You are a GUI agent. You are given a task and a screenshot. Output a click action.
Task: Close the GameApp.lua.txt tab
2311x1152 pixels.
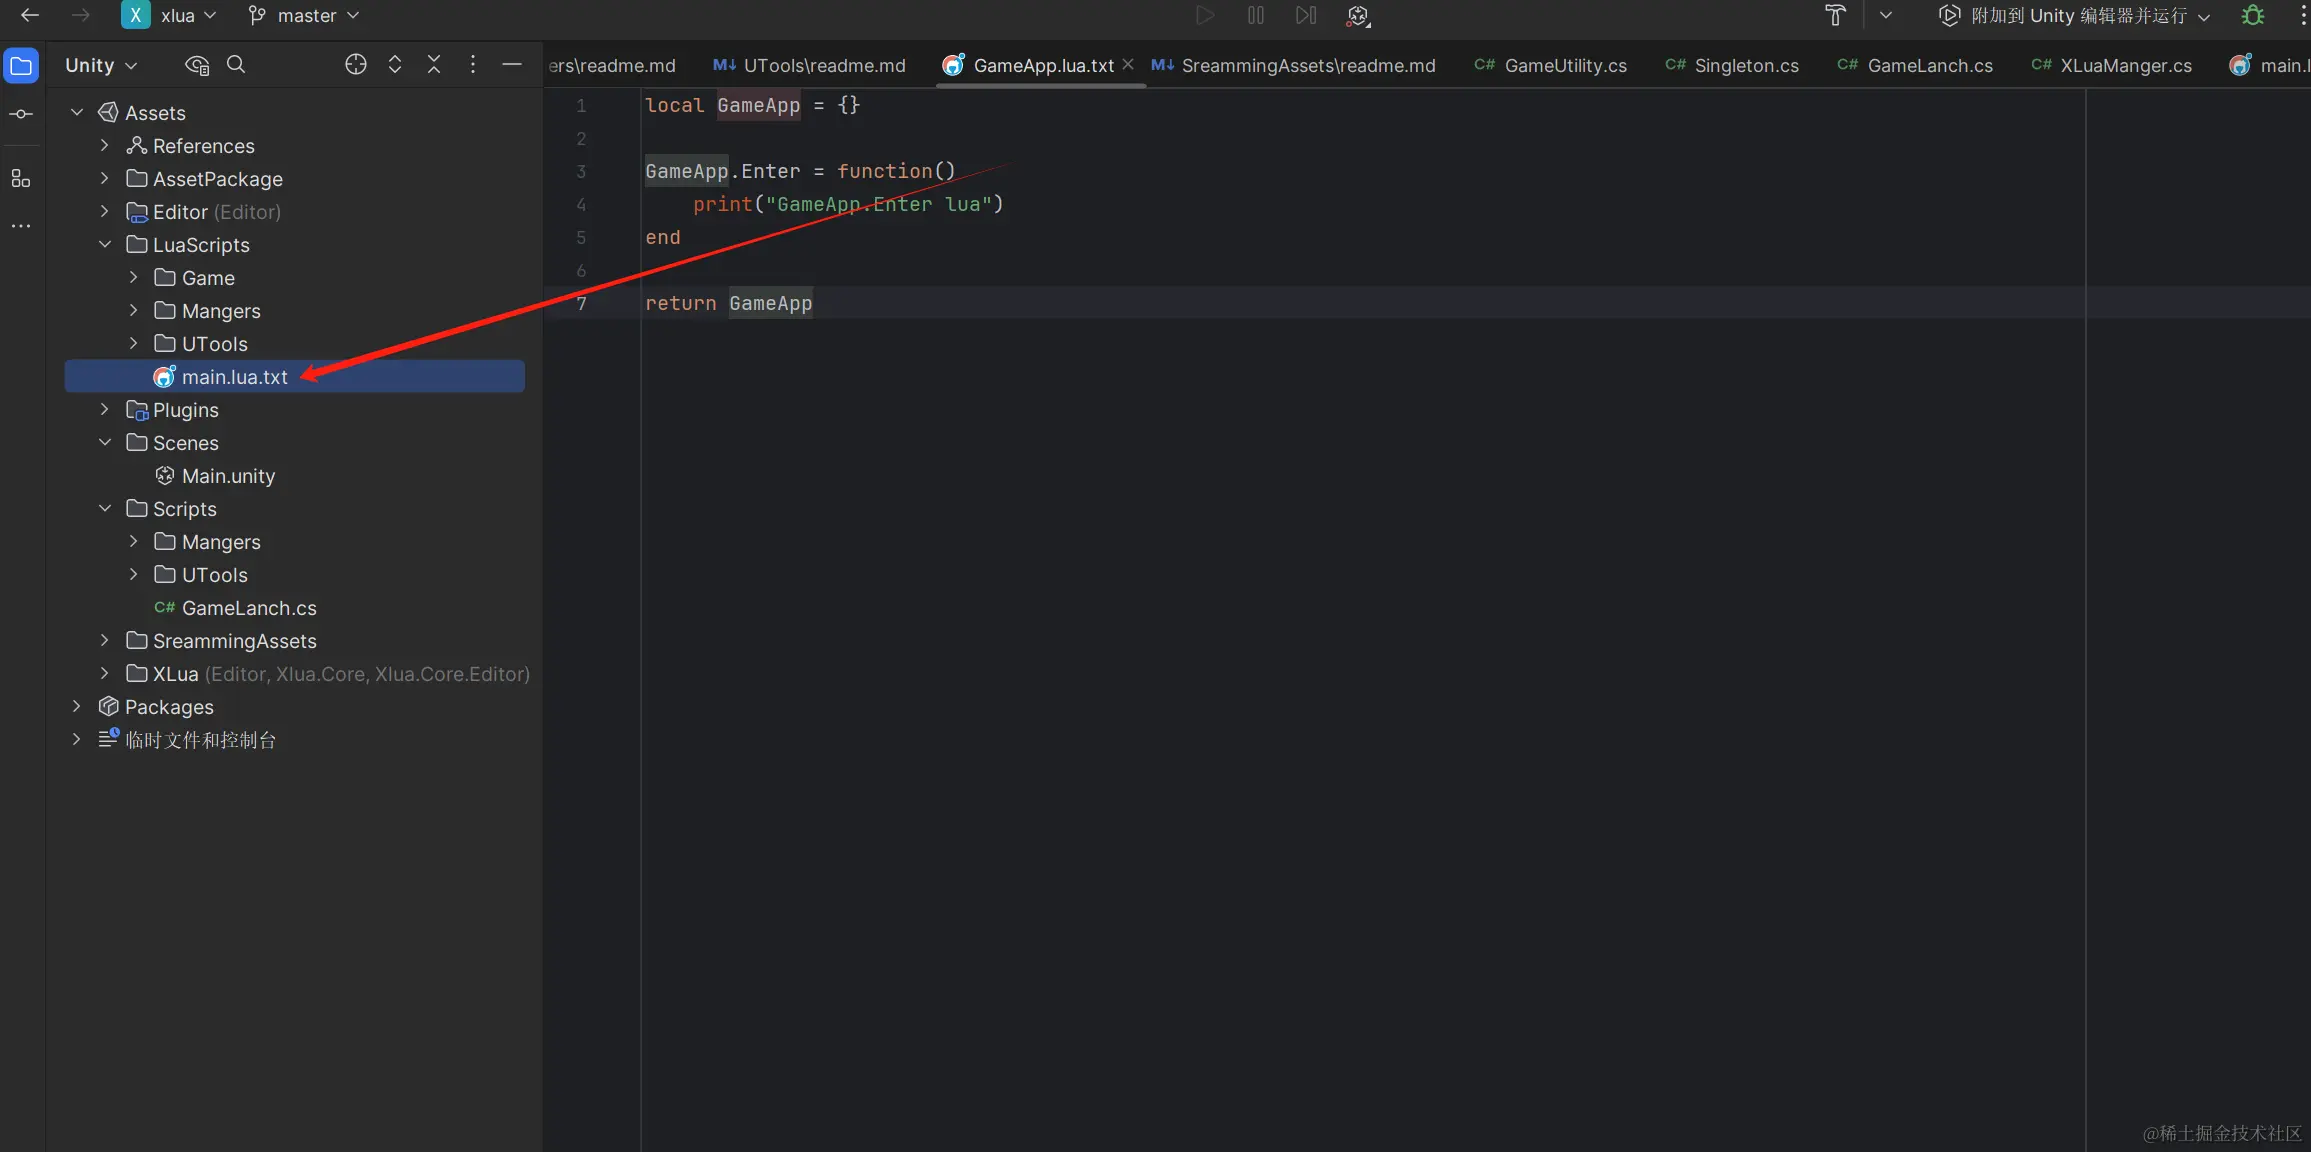(1128, 64)
